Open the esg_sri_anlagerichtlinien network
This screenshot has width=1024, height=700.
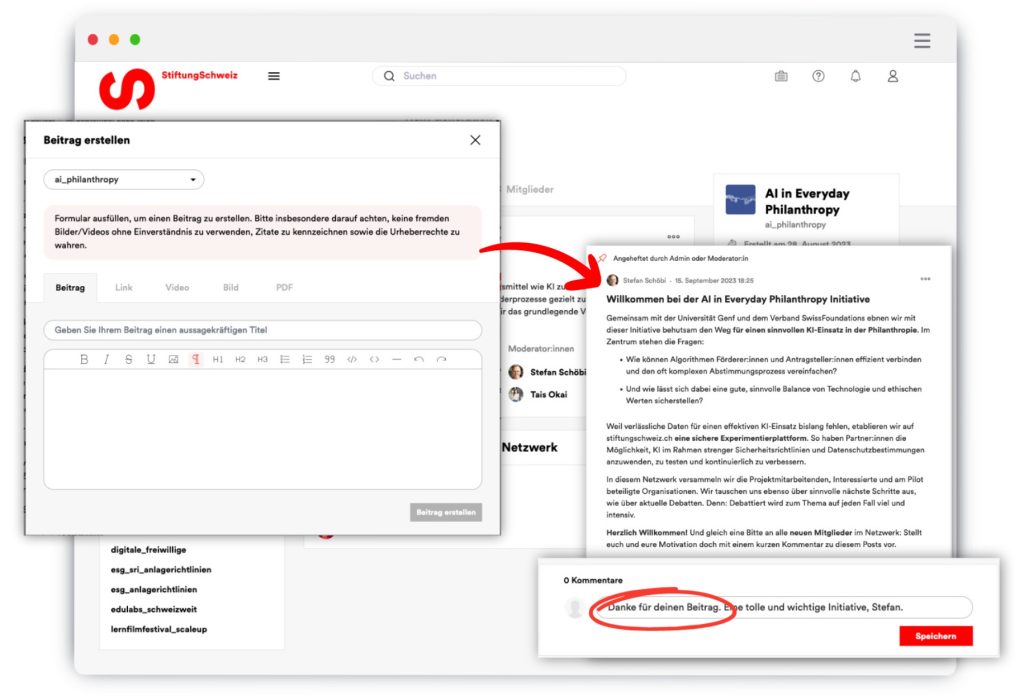tap(161, 569)
